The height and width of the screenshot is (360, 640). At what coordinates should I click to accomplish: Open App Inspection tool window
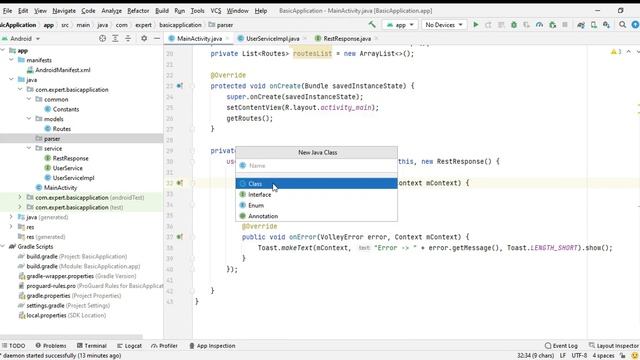(x=212, y=346)
